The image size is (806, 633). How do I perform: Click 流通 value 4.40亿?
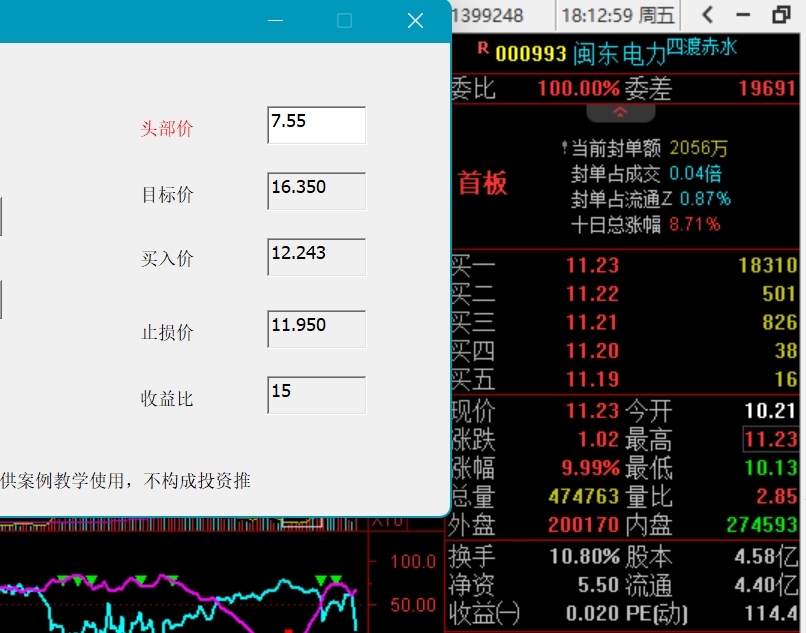coord(766,585)
